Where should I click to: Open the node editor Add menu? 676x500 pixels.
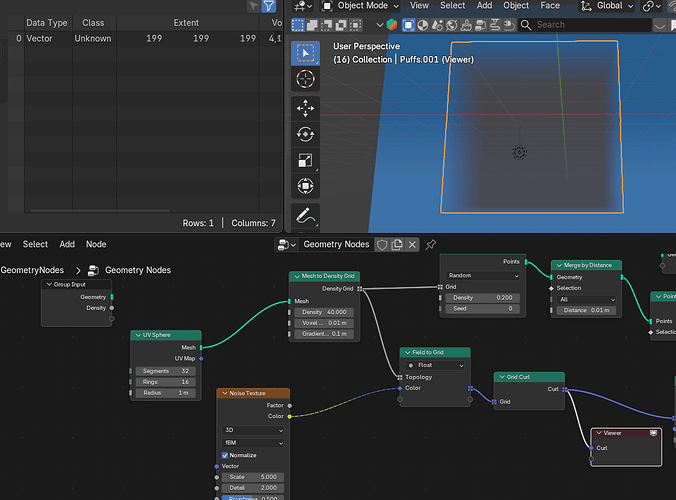(67, 244)
